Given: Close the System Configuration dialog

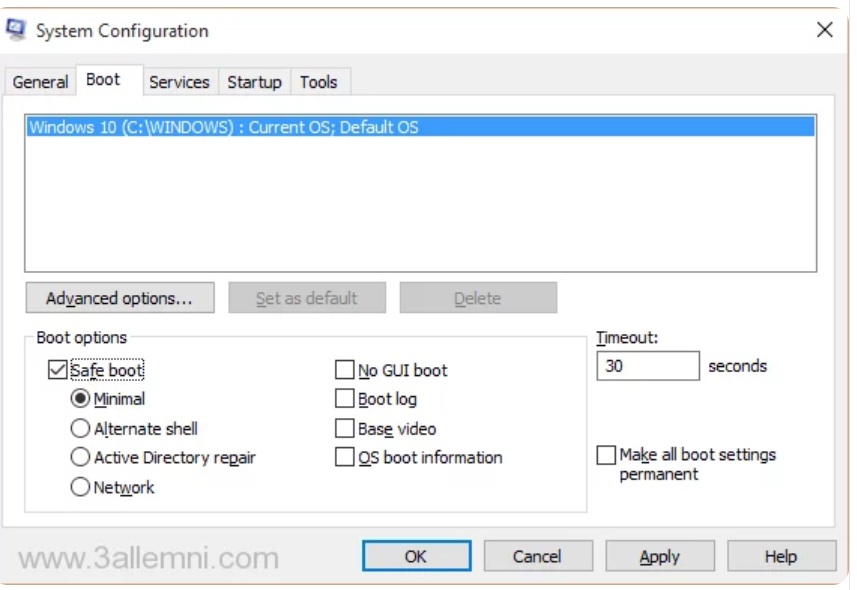Looking at the screenshot, I should tap(824, 30).
